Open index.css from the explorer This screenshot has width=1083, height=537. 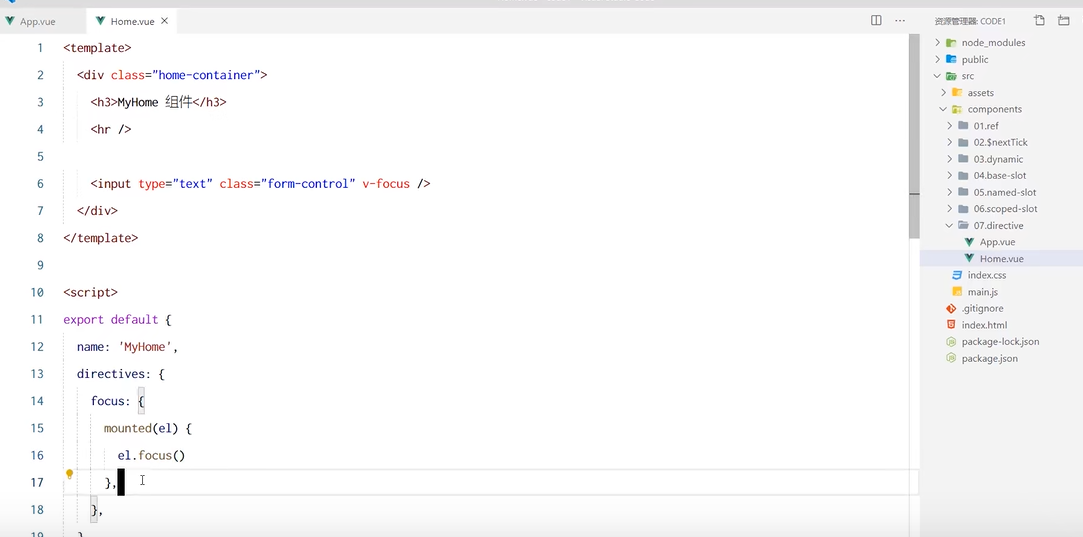tap(987, 275)
